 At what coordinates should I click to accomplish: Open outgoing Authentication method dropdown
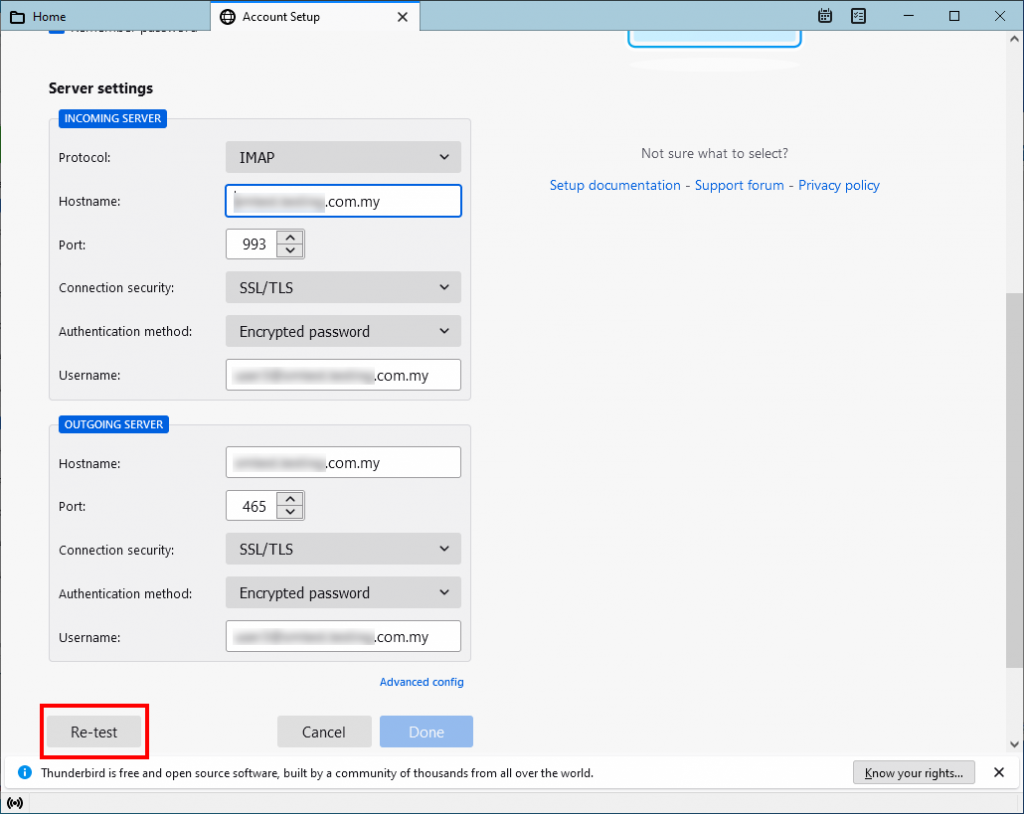click(x=343, y=593)
